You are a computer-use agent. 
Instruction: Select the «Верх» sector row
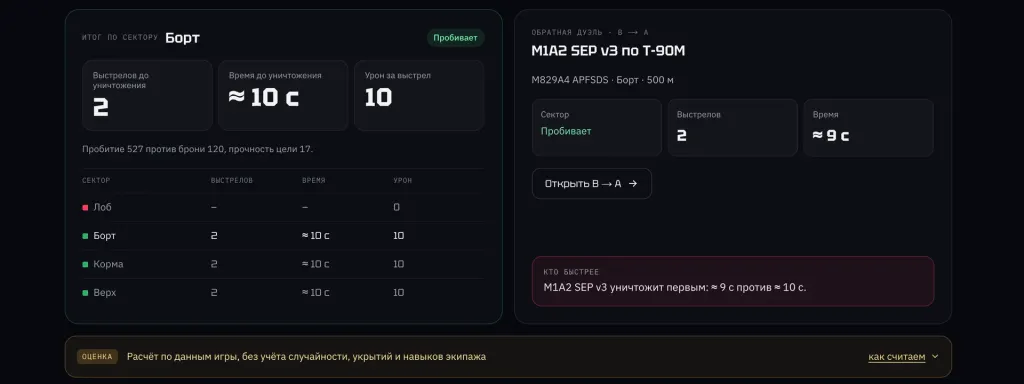[283, 293]
